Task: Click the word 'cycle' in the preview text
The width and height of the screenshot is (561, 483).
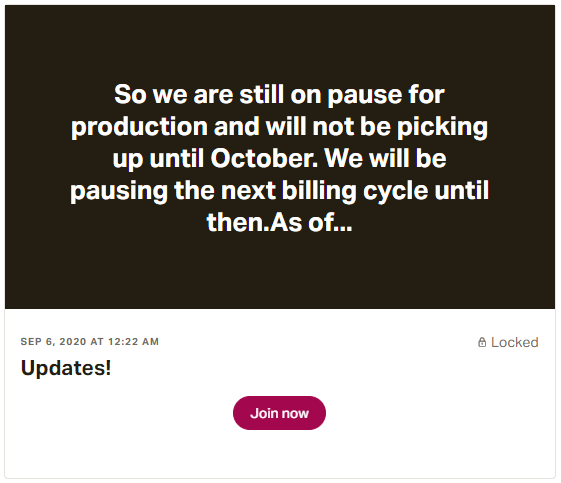Action: click(395, 191)
